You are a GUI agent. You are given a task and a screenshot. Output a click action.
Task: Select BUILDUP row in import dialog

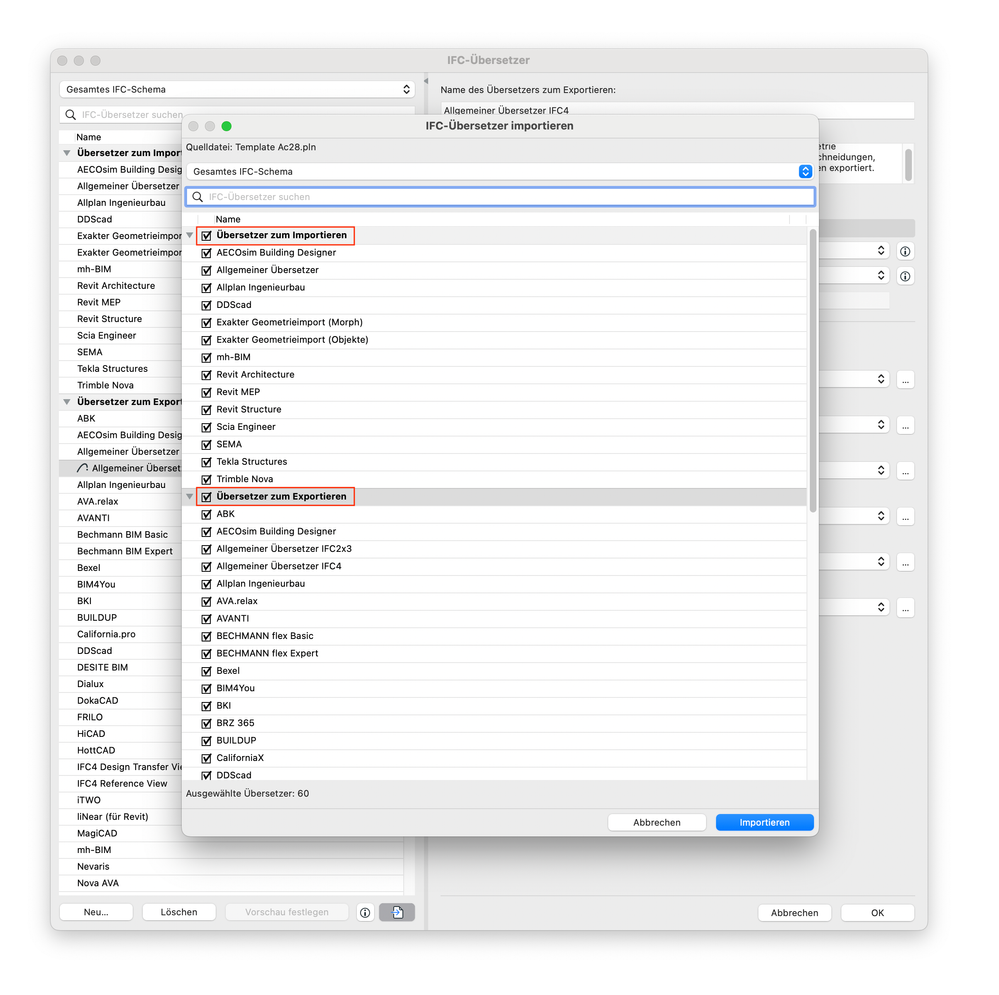(494, 741)
